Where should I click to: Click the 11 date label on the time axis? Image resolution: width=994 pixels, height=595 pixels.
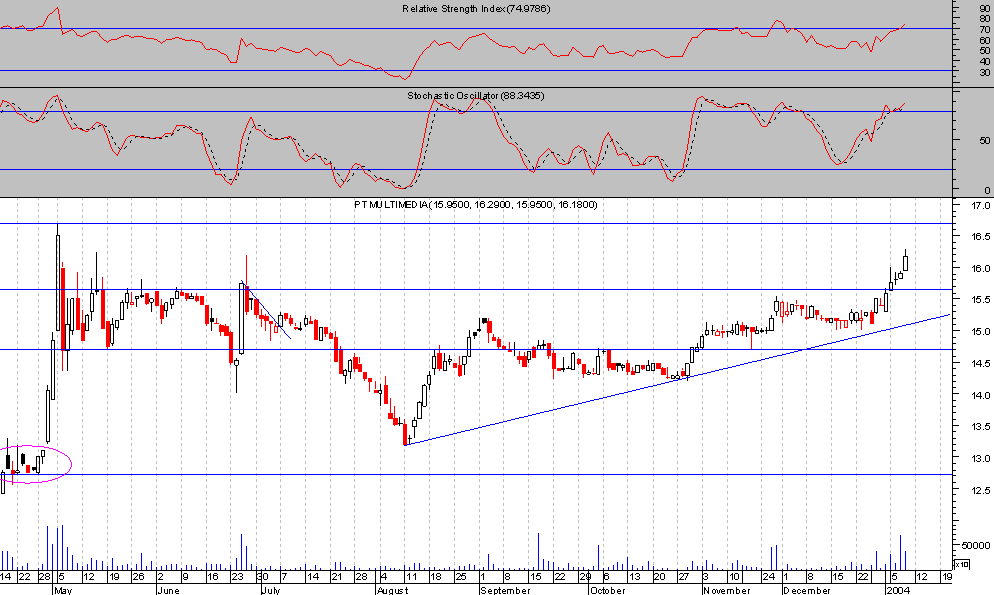click(x=410, y=577)
